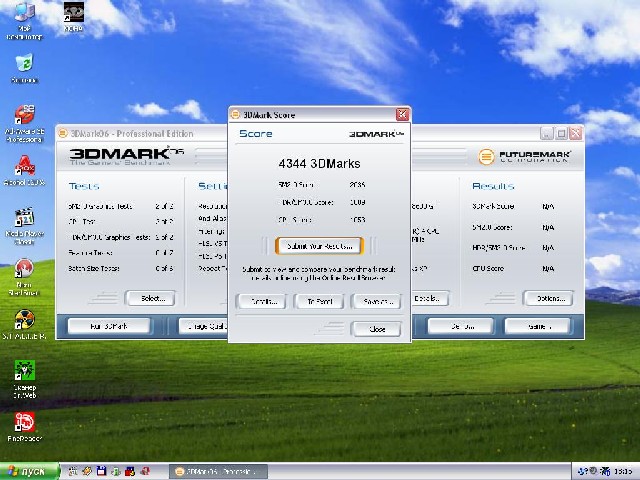Click Results heading in main window

[x=493, y=186]
